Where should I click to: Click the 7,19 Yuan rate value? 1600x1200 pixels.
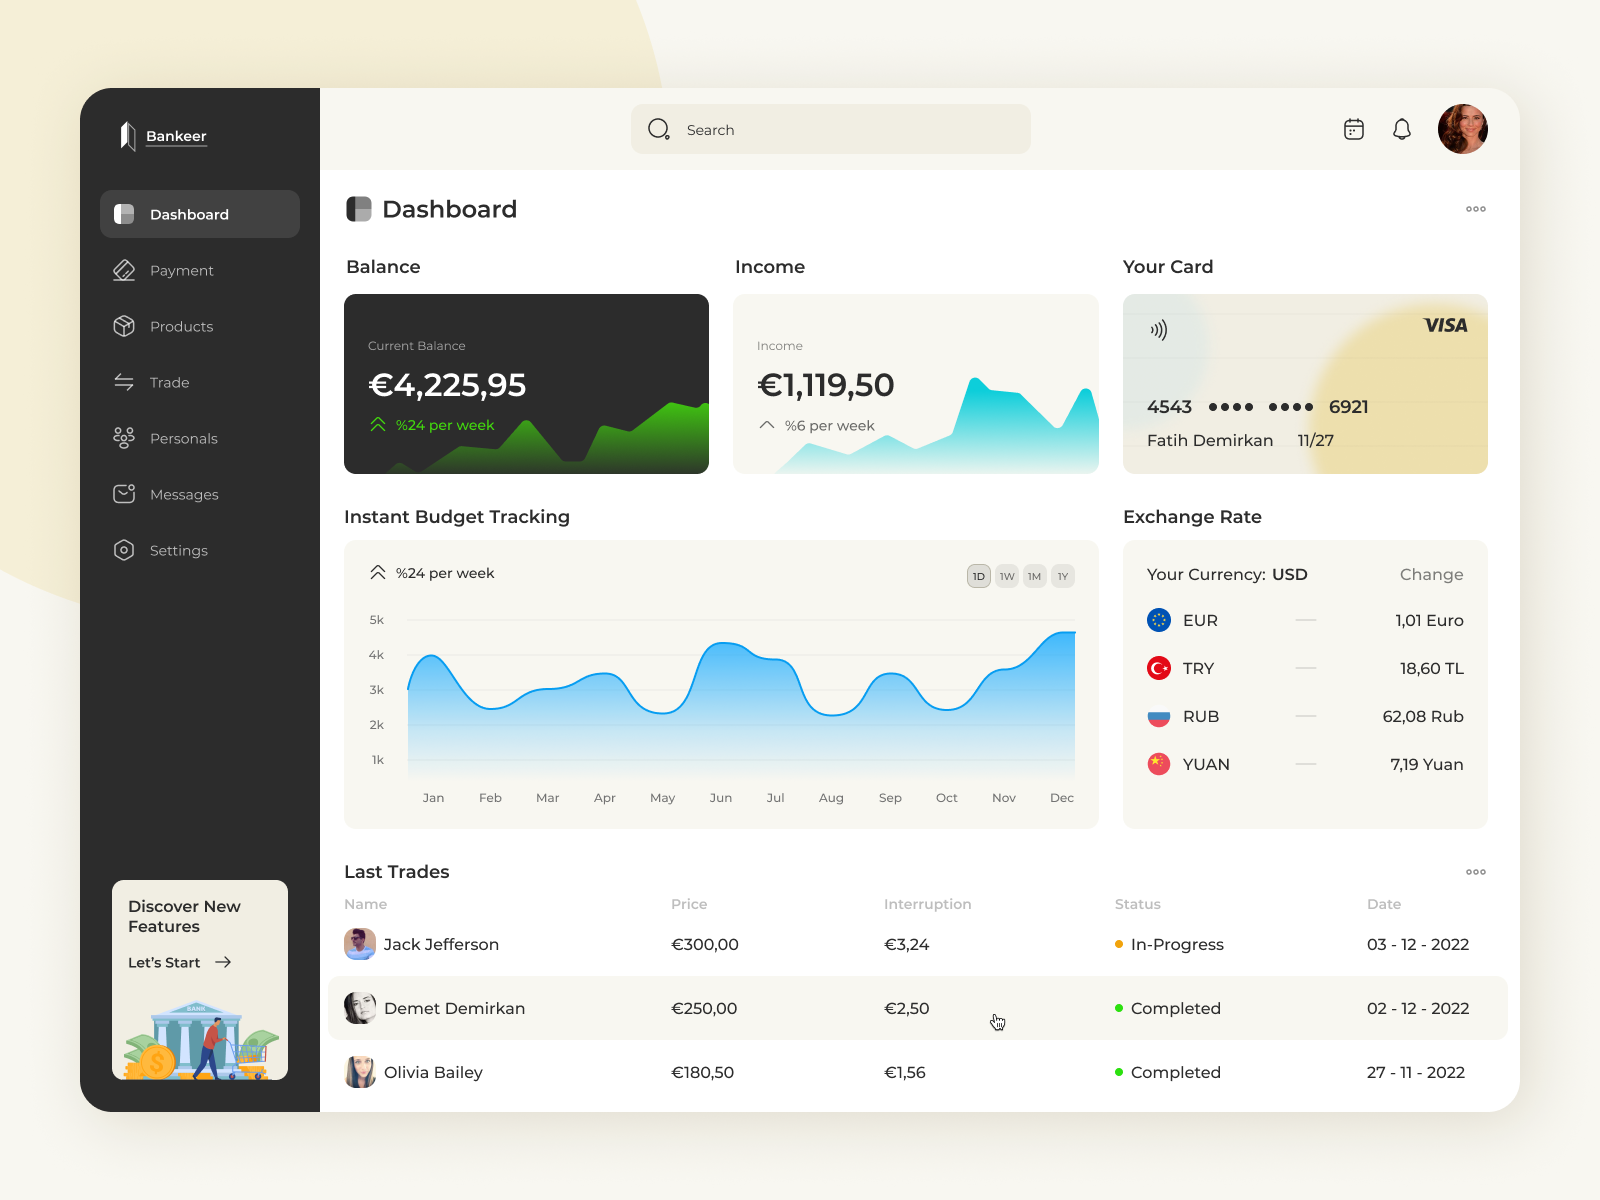coord(1427,764)
